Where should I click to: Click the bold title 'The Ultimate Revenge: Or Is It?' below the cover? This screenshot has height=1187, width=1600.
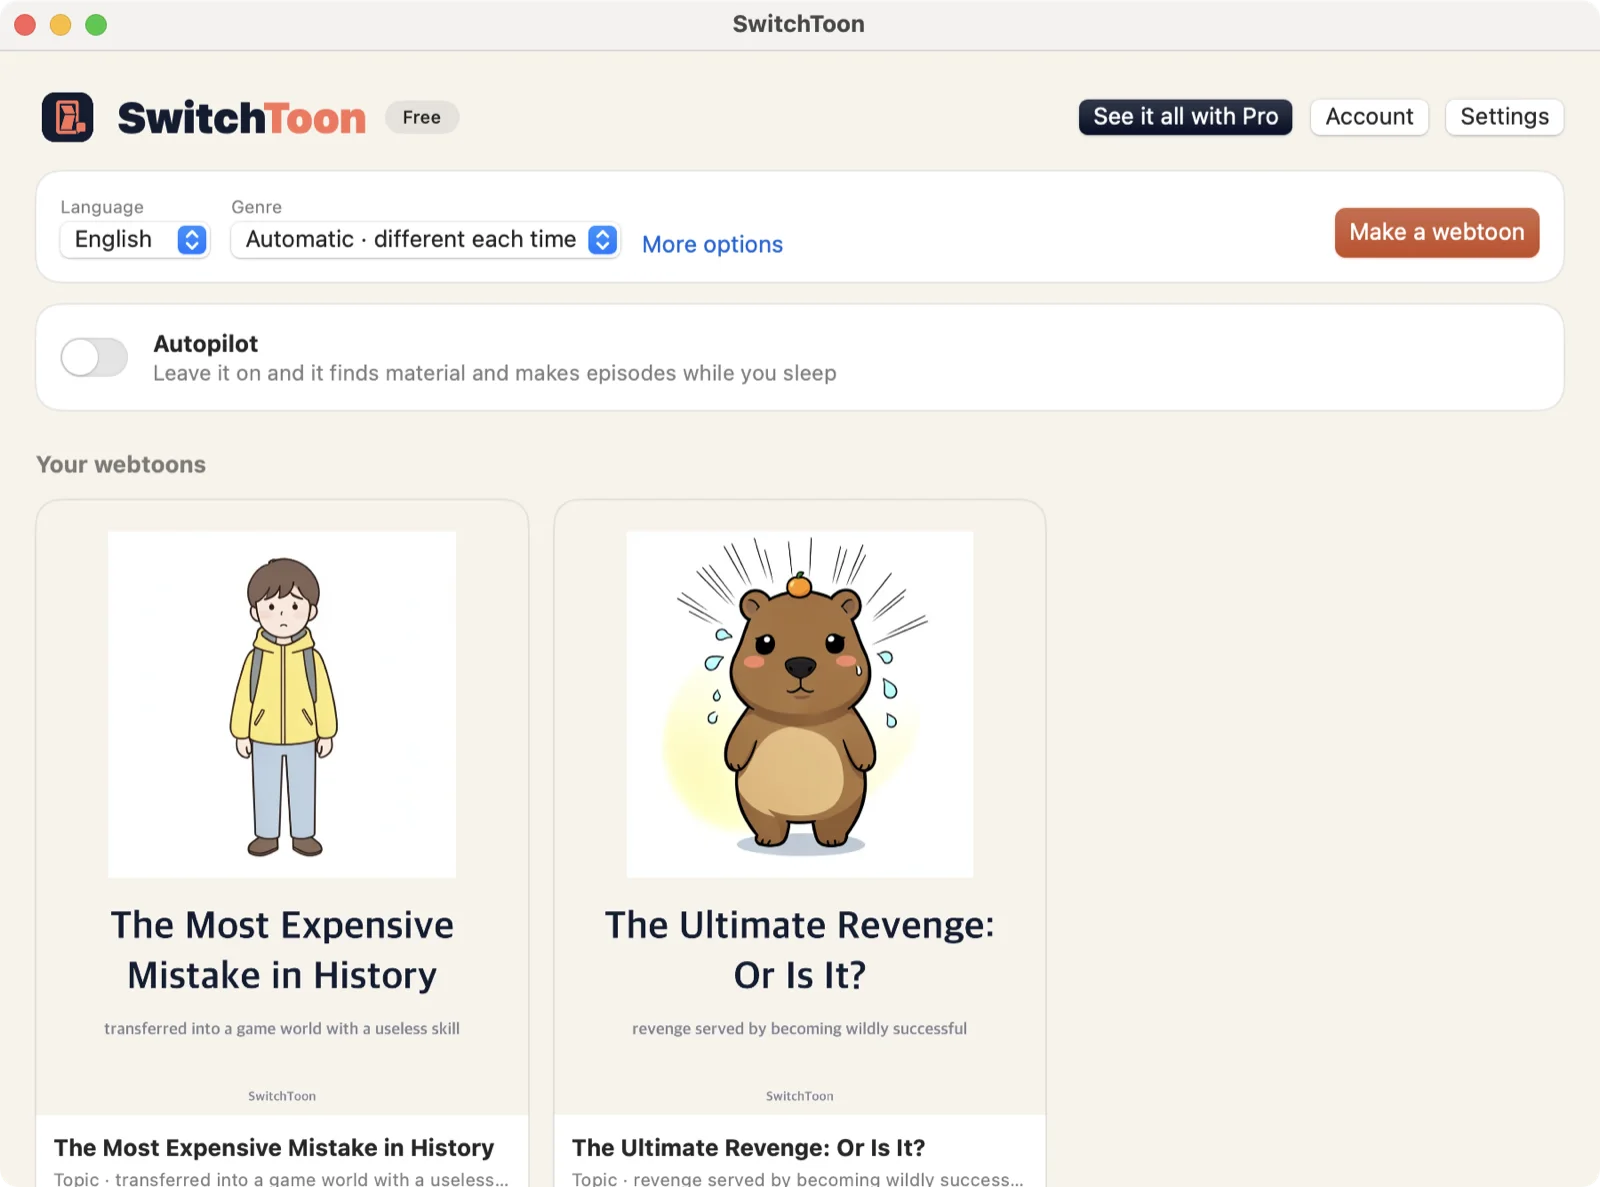[x=748, y=1147]
